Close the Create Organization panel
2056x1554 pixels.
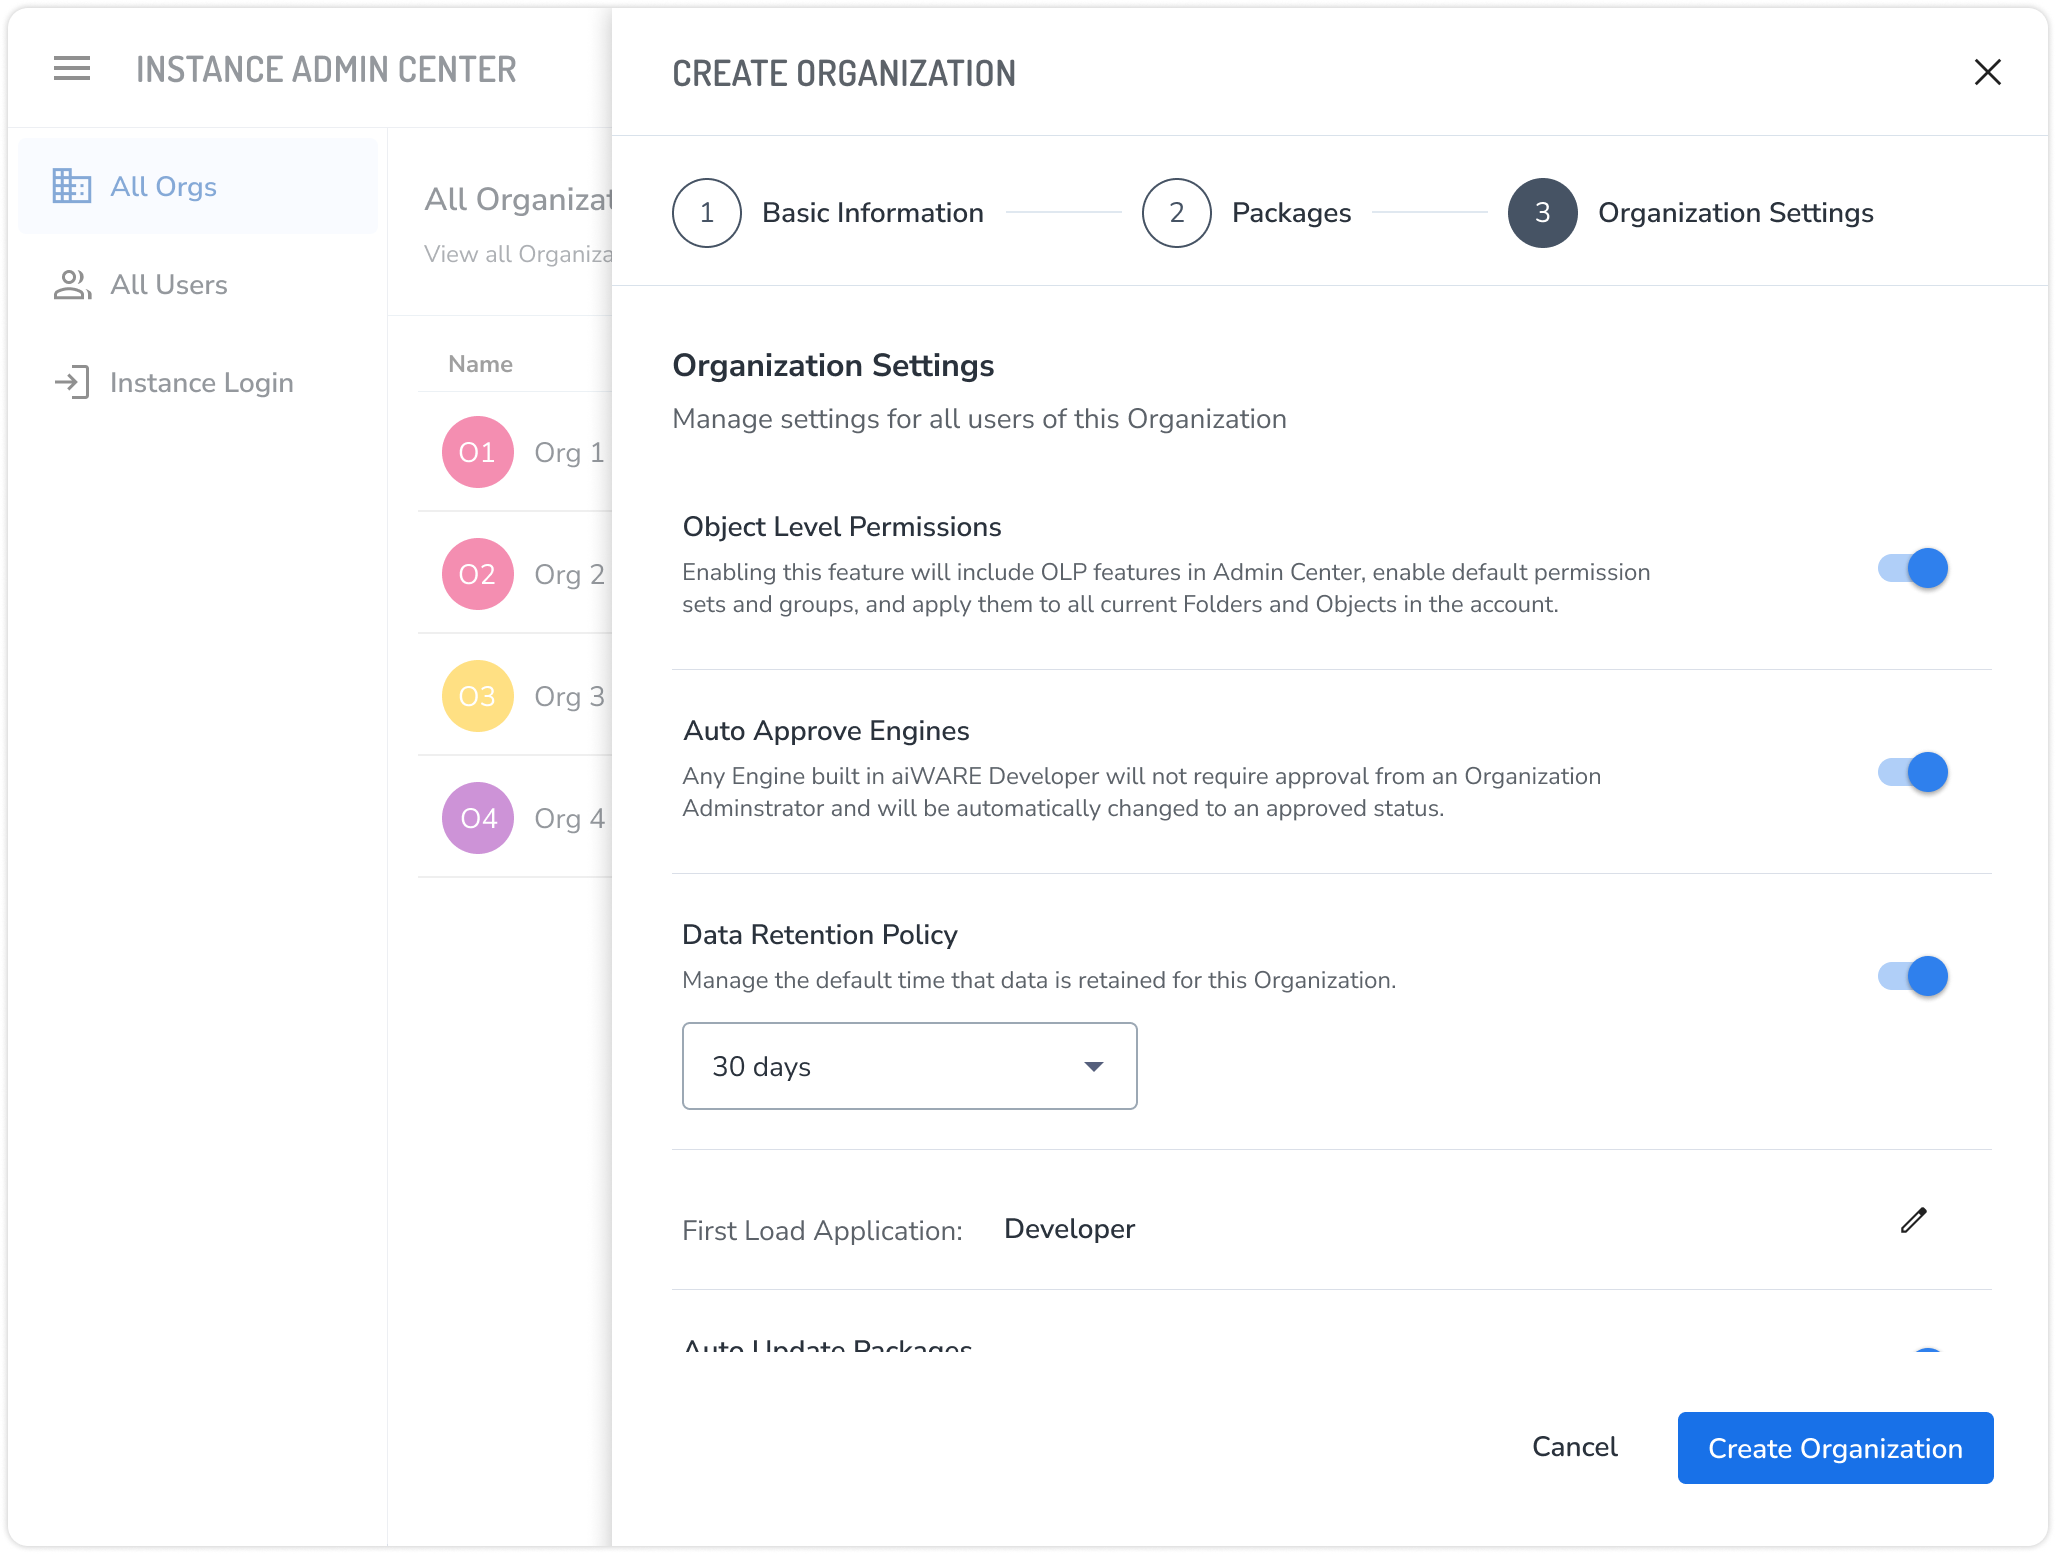1987,72
